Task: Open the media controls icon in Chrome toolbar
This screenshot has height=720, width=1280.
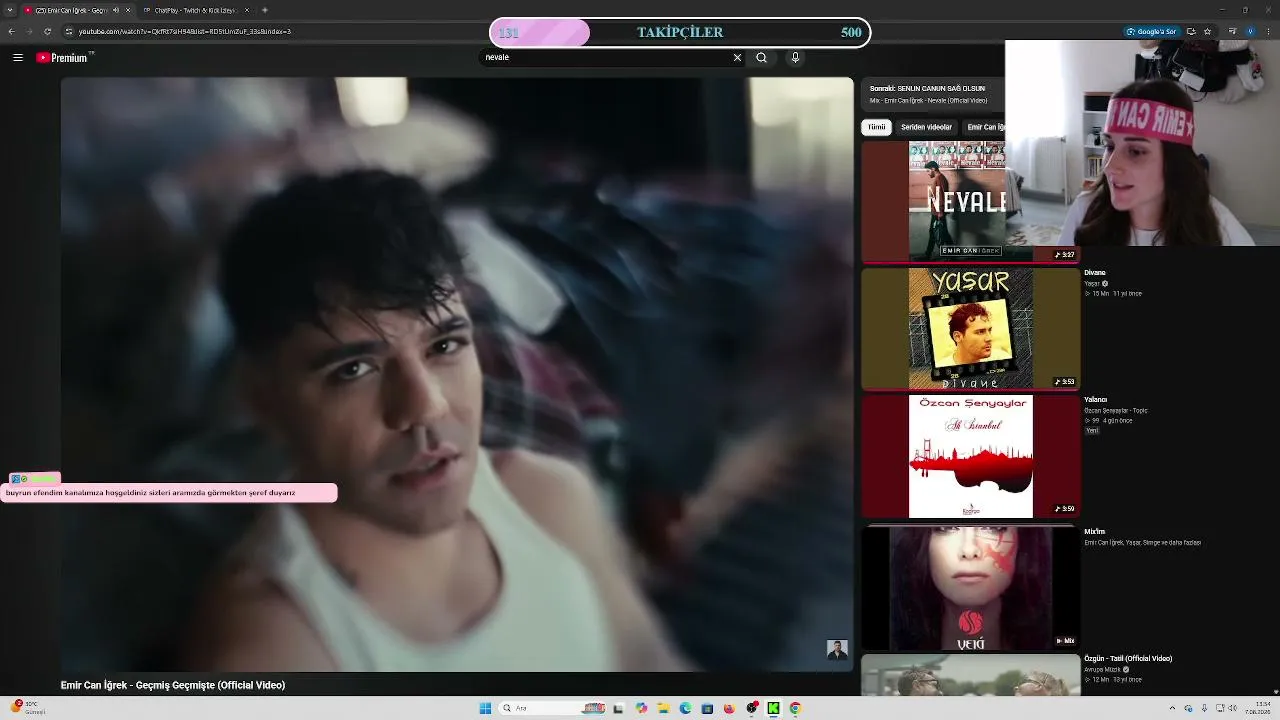Action: (x=1232, y=31)
